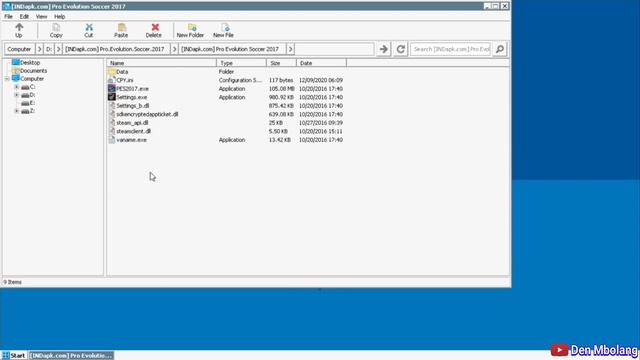Expand the final breadcrumb chevron

click(290, 49)
